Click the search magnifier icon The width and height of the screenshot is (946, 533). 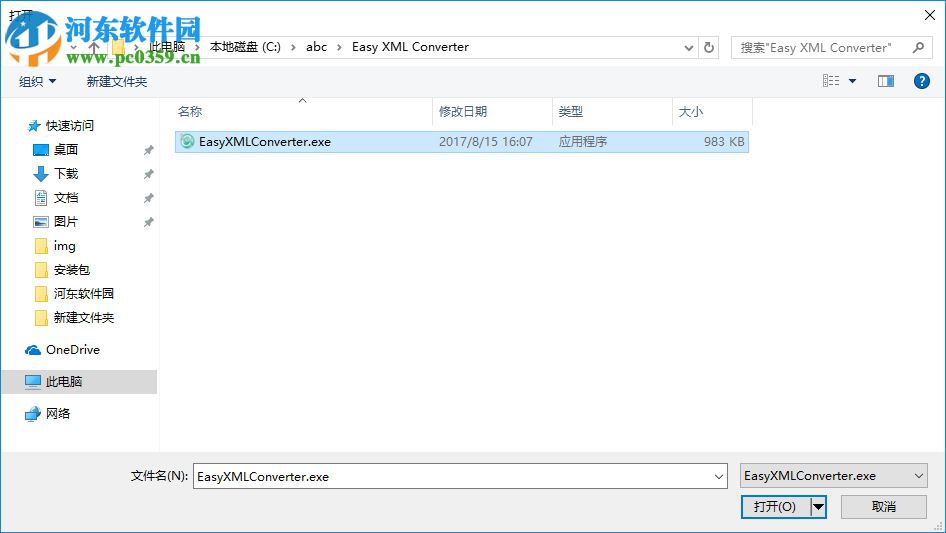point(918,47)
